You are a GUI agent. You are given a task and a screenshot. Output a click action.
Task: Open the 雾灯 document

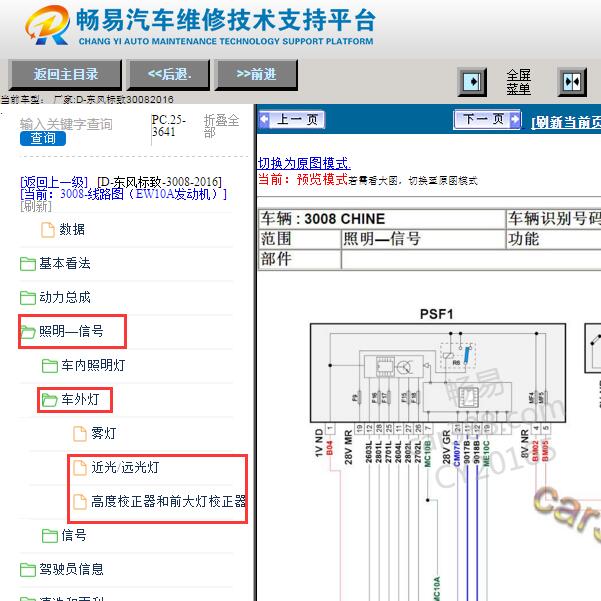click(103, 434)
